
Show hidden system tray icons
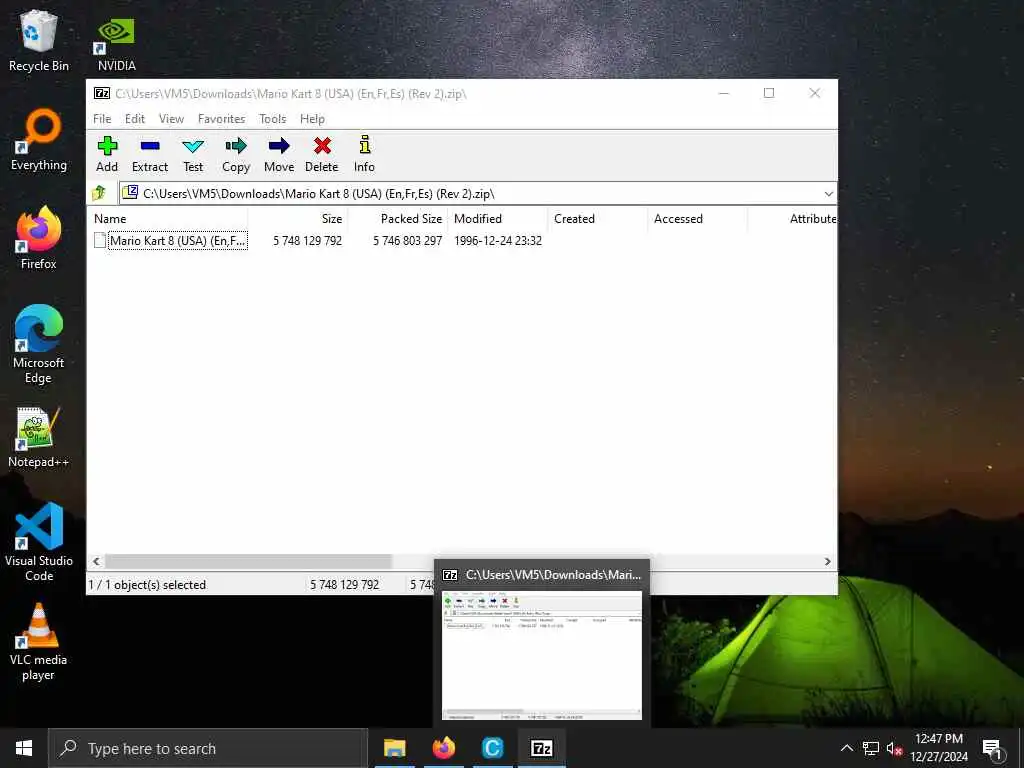click(x=846, y=748)
